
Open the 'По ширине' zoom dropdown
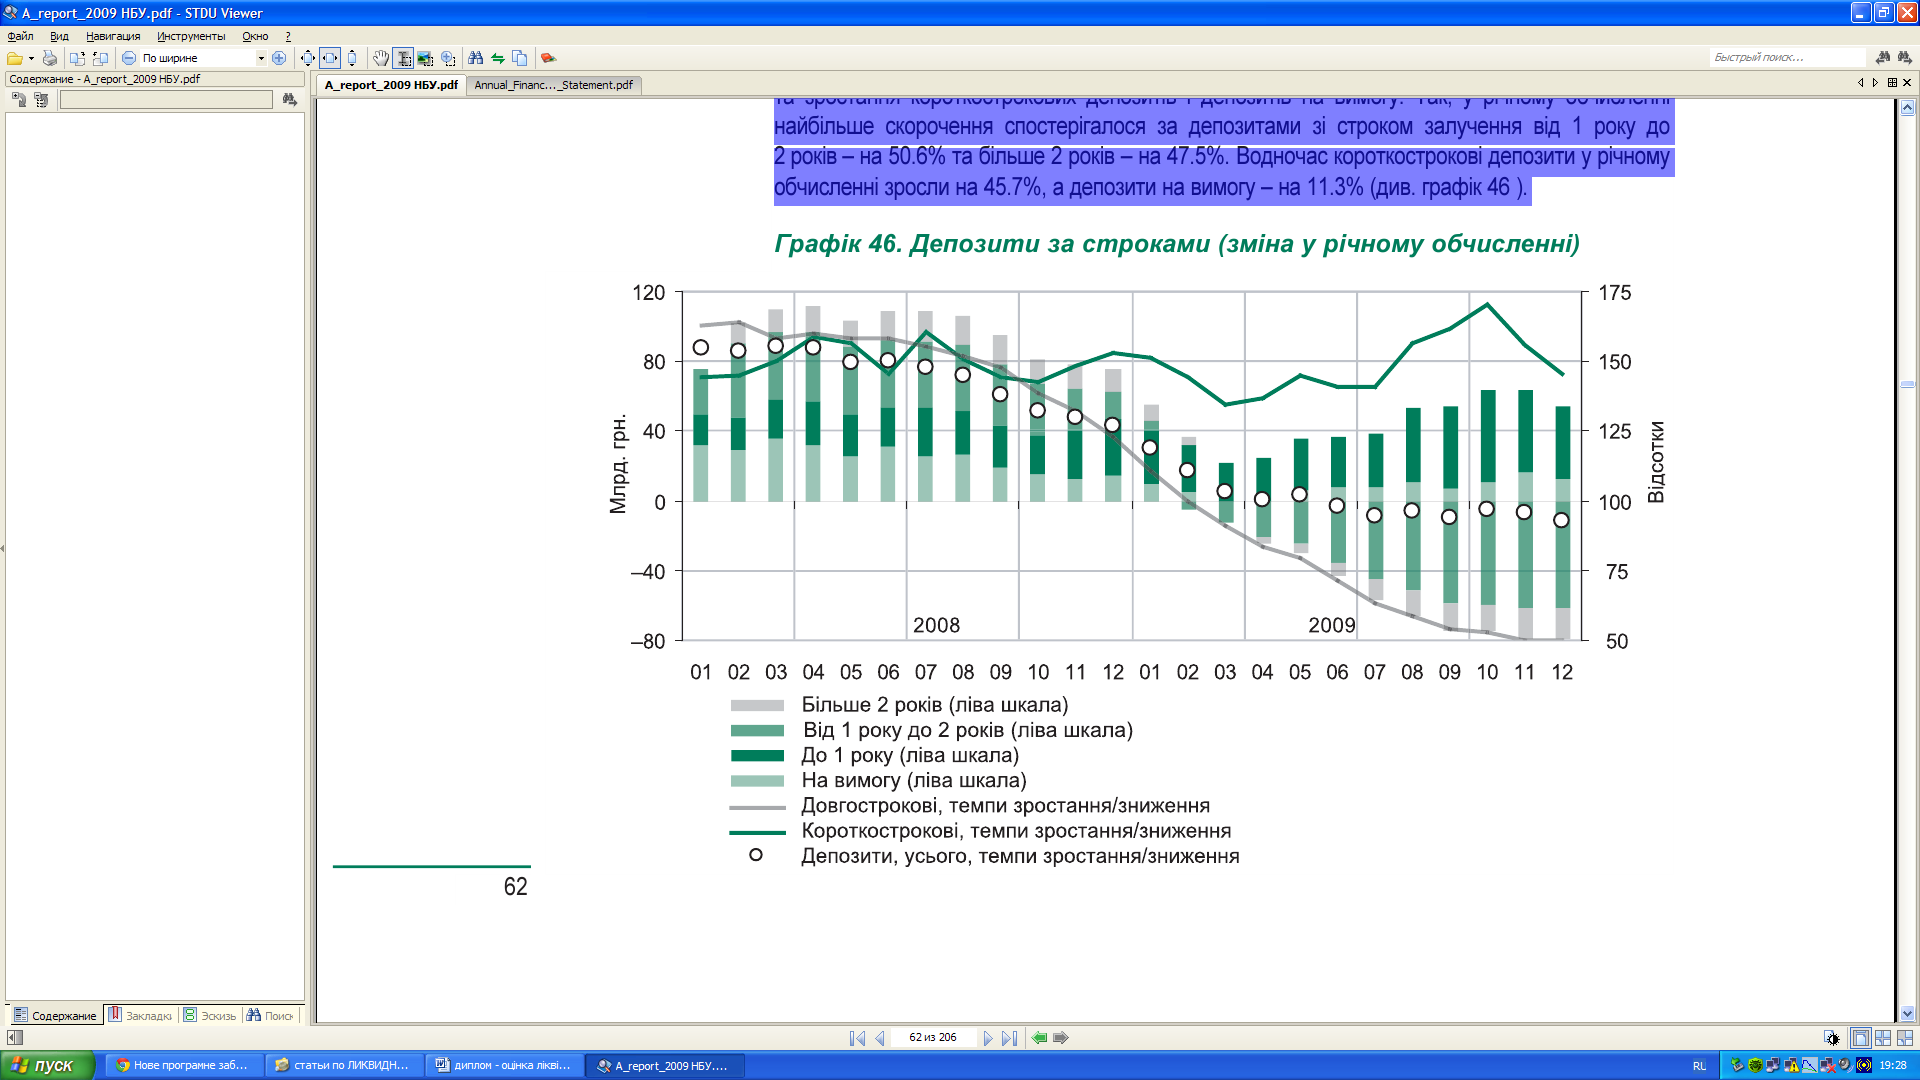tap(261, 58)
